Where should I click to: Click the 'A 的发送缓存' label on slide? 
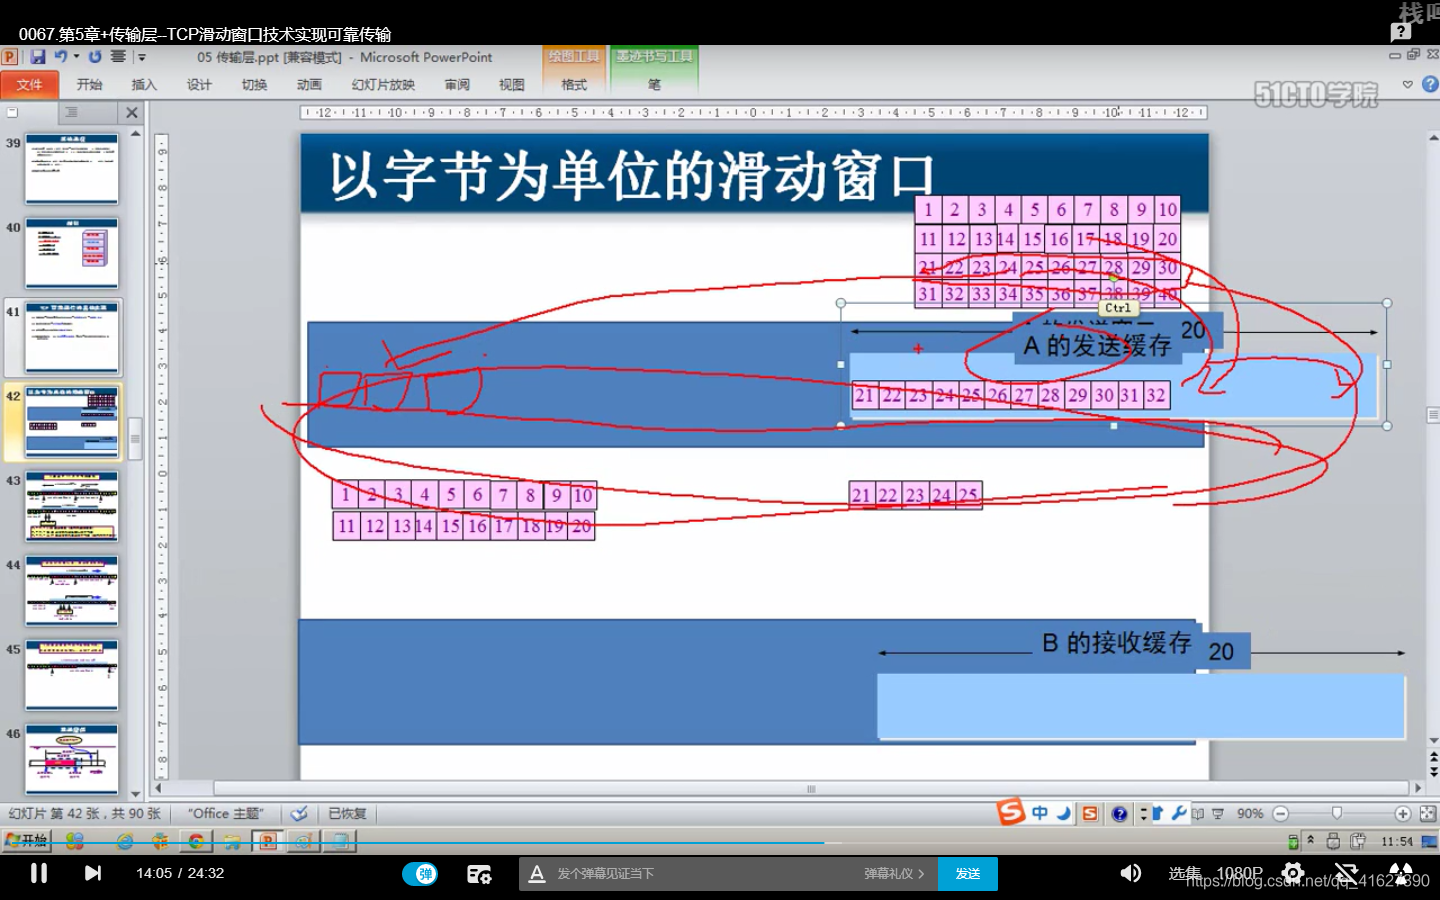click(x=1097, y=346)
